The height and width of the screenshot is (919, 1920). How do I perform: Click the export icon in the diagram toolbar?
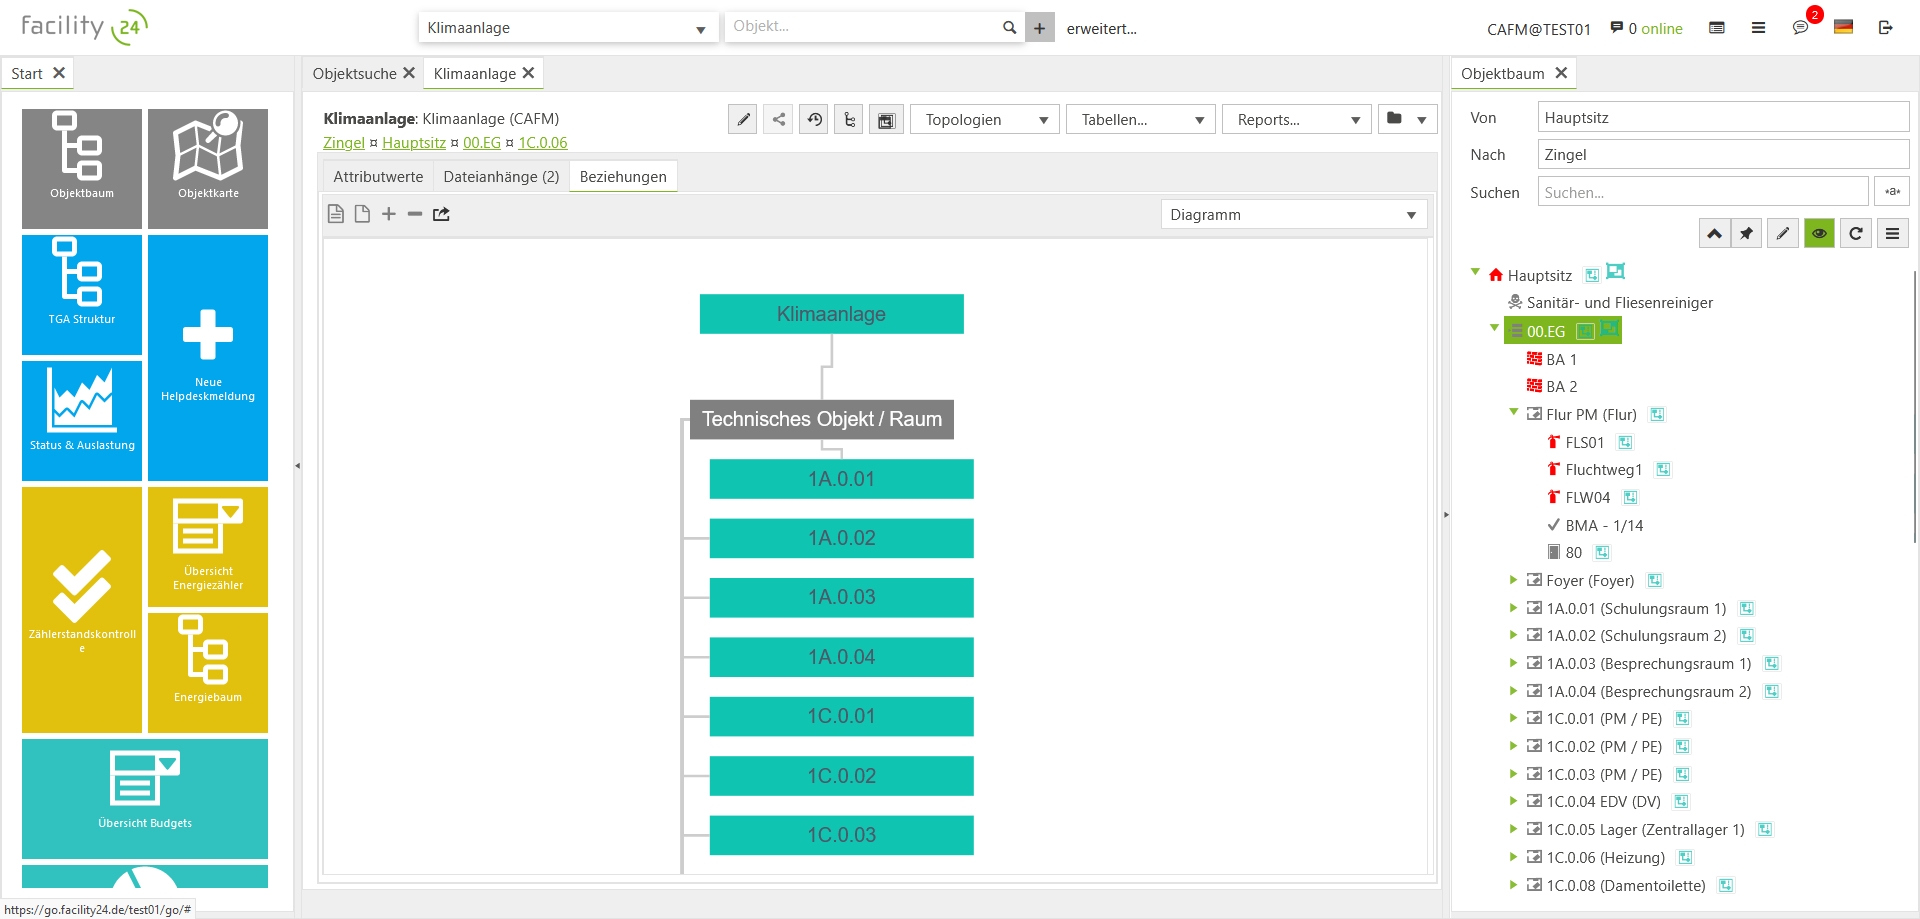tap(441, 213)
